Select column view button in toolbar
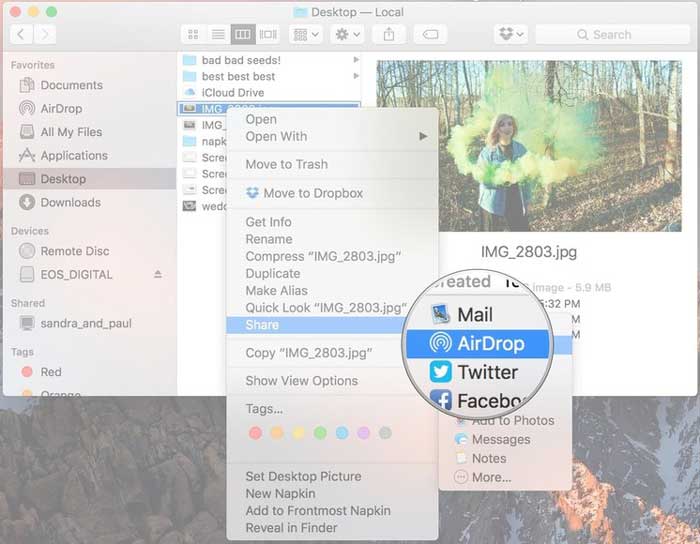 [x=243, y=34]
